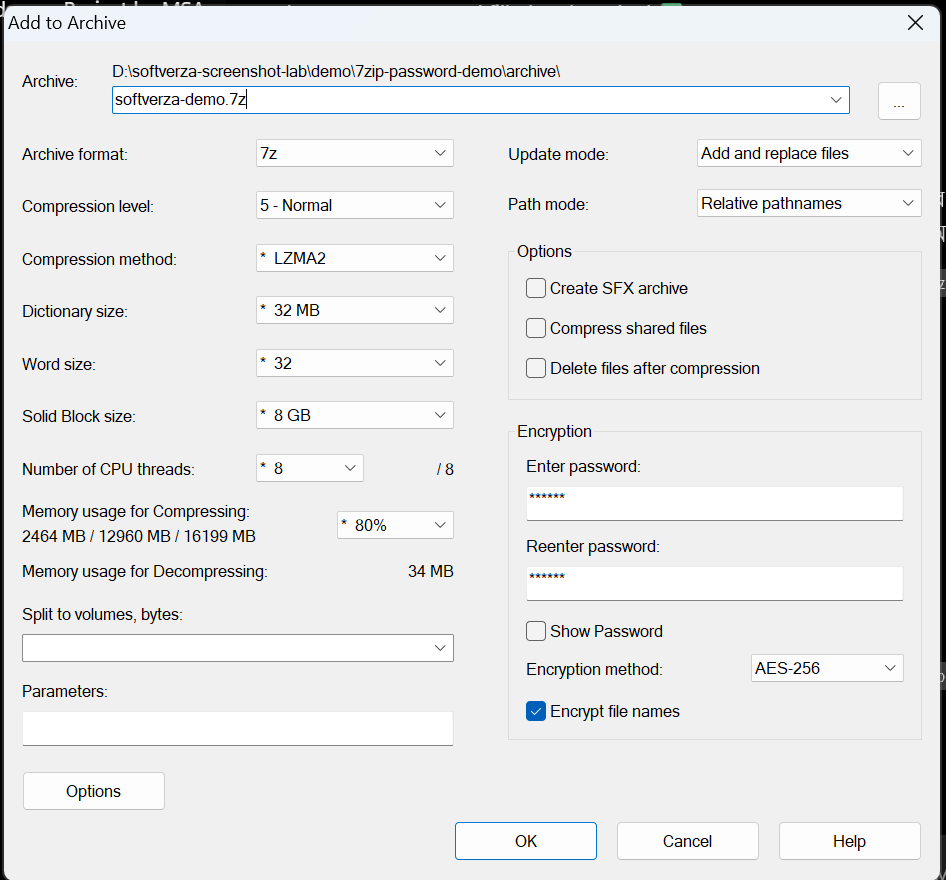Open the memory usage percentage dropdown
The width and height of the screenshot is (946, 880).
click(395, 525)
